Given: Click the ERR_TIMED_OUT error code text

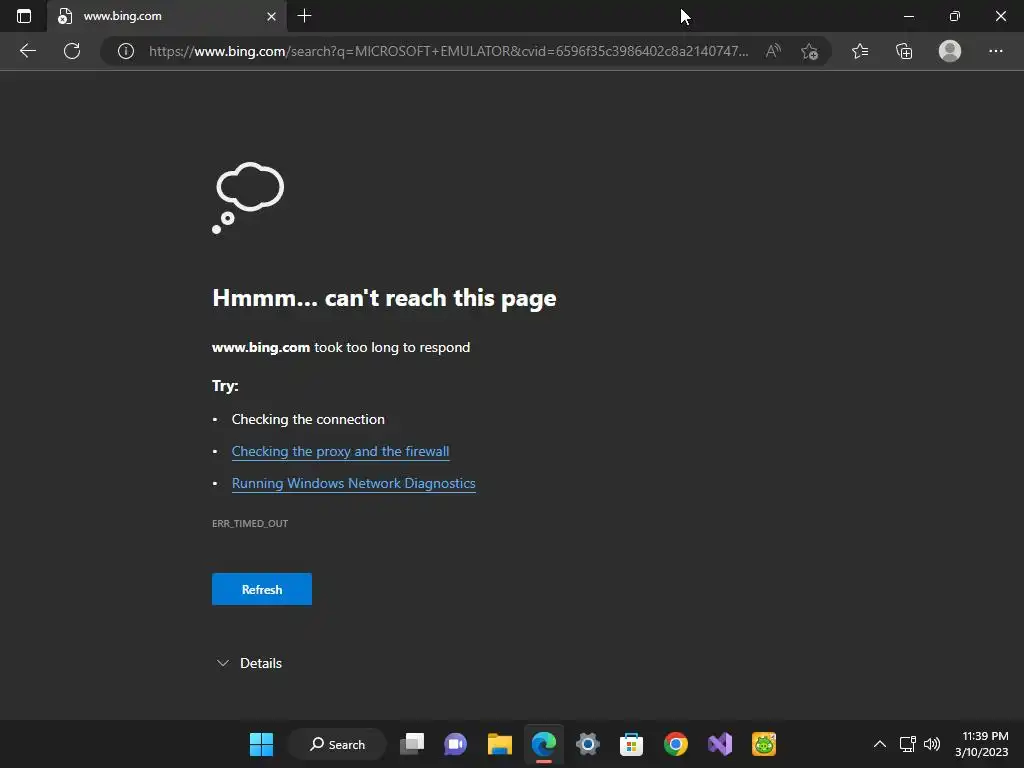Looking at the screenshot, I should tap(250, 523).
